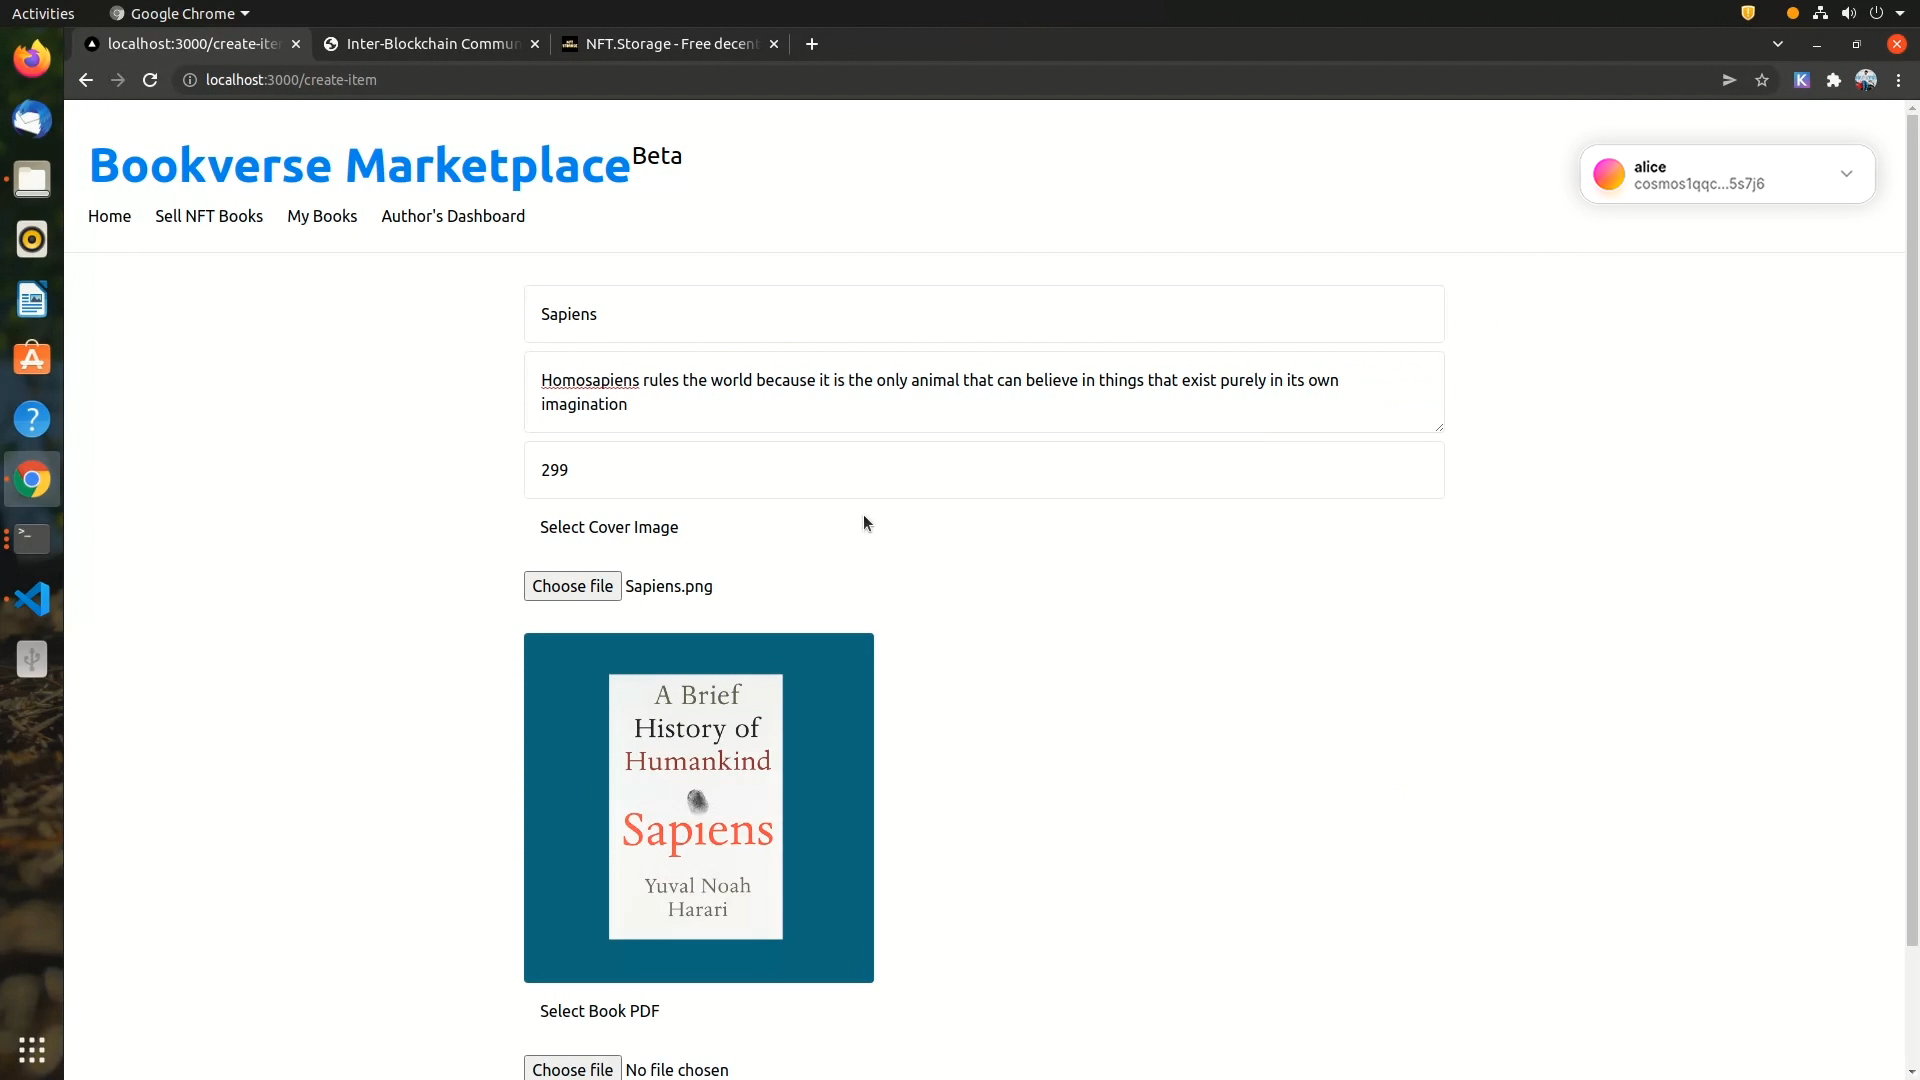Click the browser reload icon
Image resolution: width=1920 pixels, height=1080 pixels.
pyautogui.click(x=150, y=80)
